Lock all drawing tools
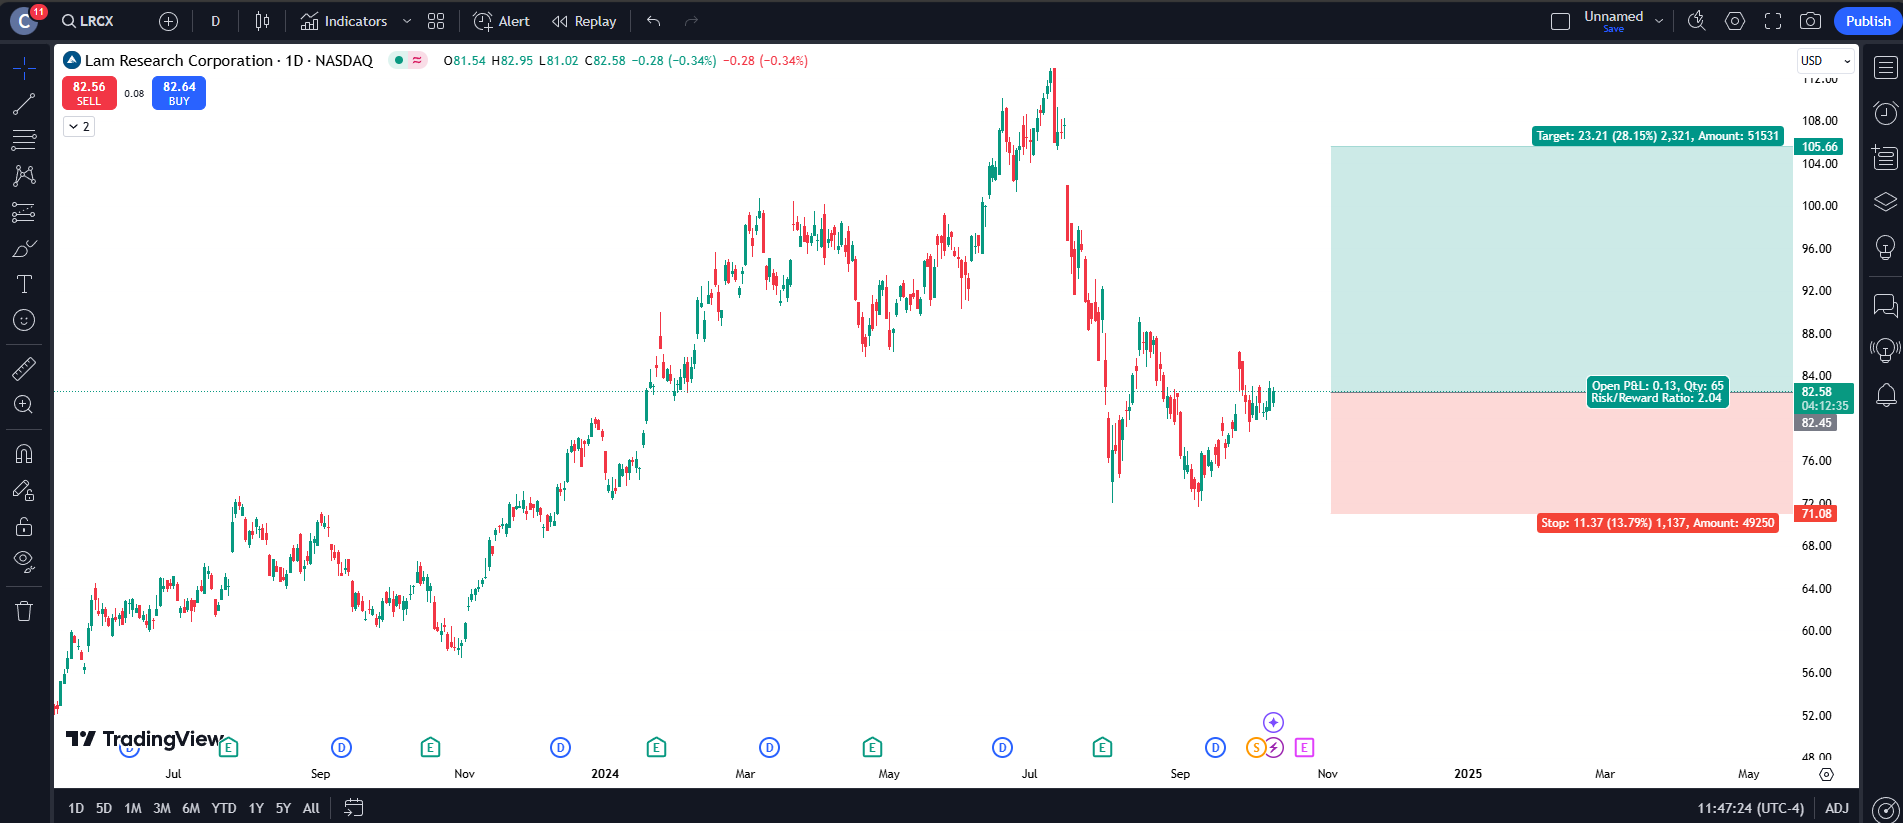 [x=24, y=526]
